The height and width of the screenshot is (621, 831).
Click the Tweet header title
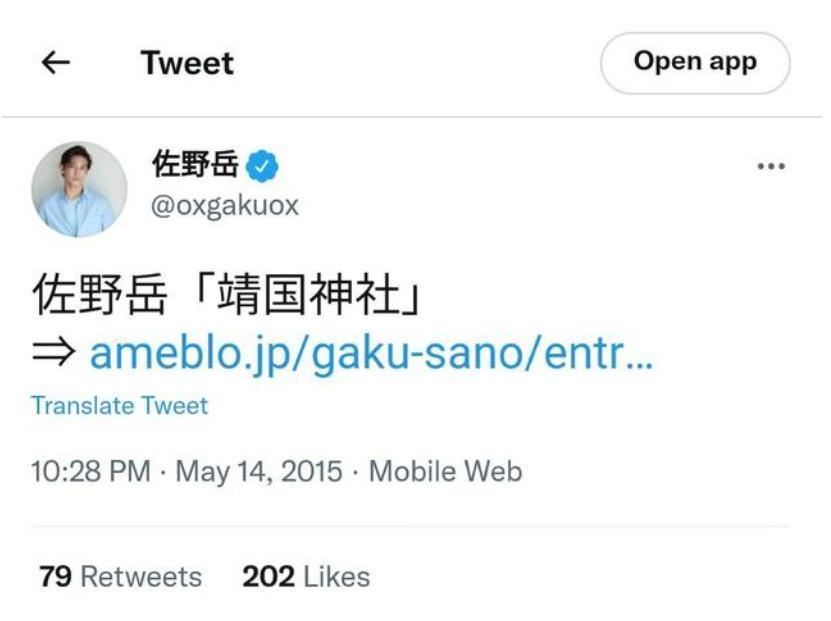(x=187, y=63)
